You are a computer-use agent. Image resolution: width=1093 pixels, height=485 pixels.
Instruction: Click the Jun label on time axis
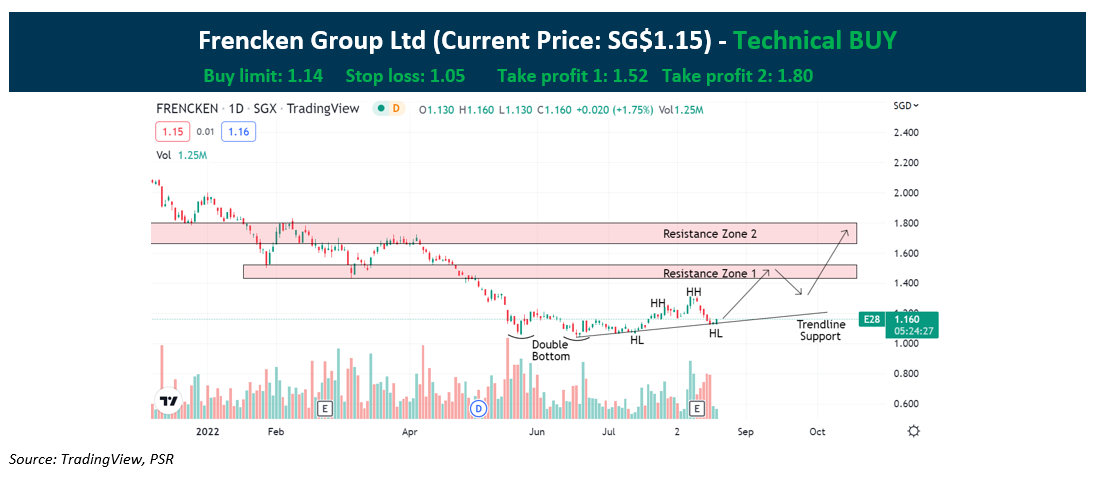click(x=537, y=432)
